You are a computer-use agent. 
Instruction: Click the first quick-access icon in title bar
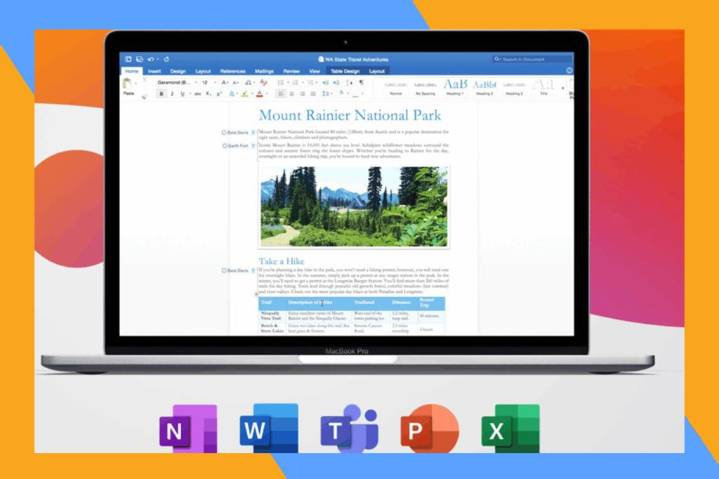point(128,59)
